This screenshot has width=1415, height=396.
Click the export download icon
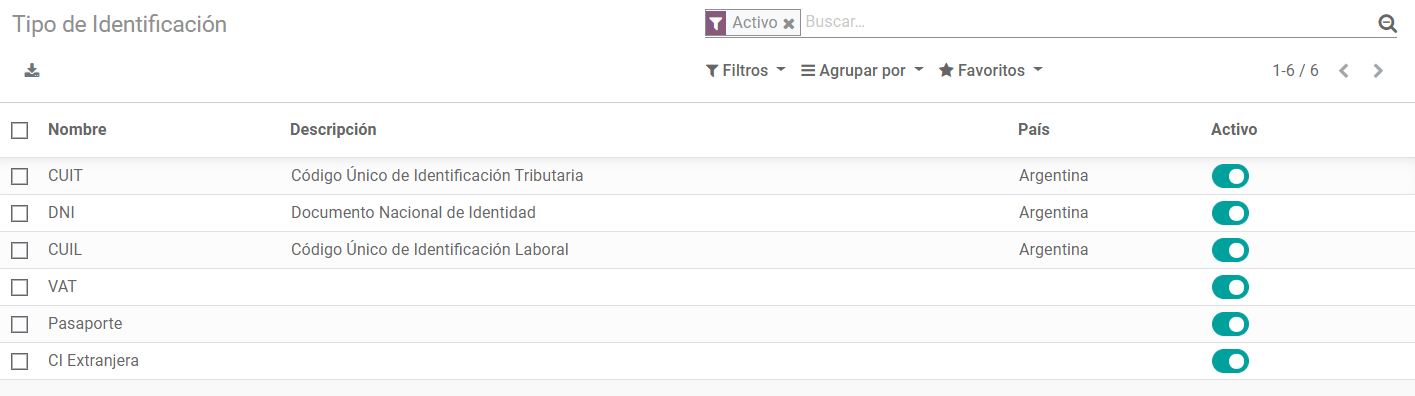pyautogui.click(x=32, y=71)
